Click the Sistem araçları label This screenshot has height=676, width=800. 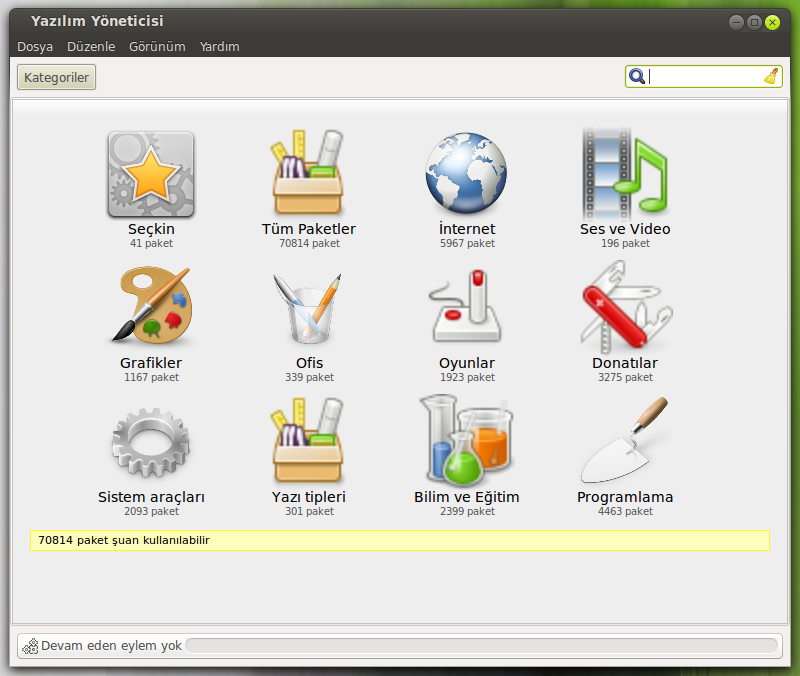pos(151,497)
